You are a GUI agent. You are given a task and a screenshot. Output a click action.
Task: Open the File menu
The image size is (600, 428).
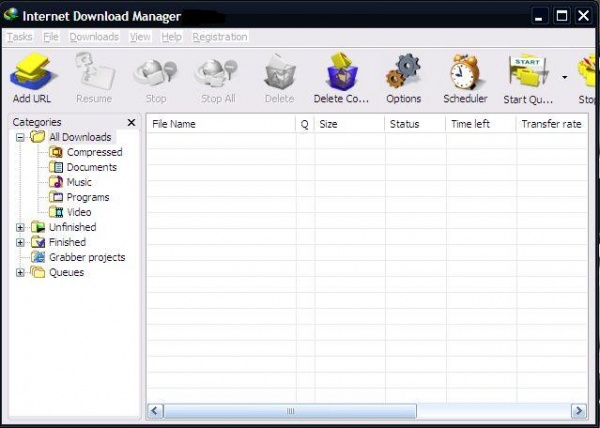coord(51,37)
